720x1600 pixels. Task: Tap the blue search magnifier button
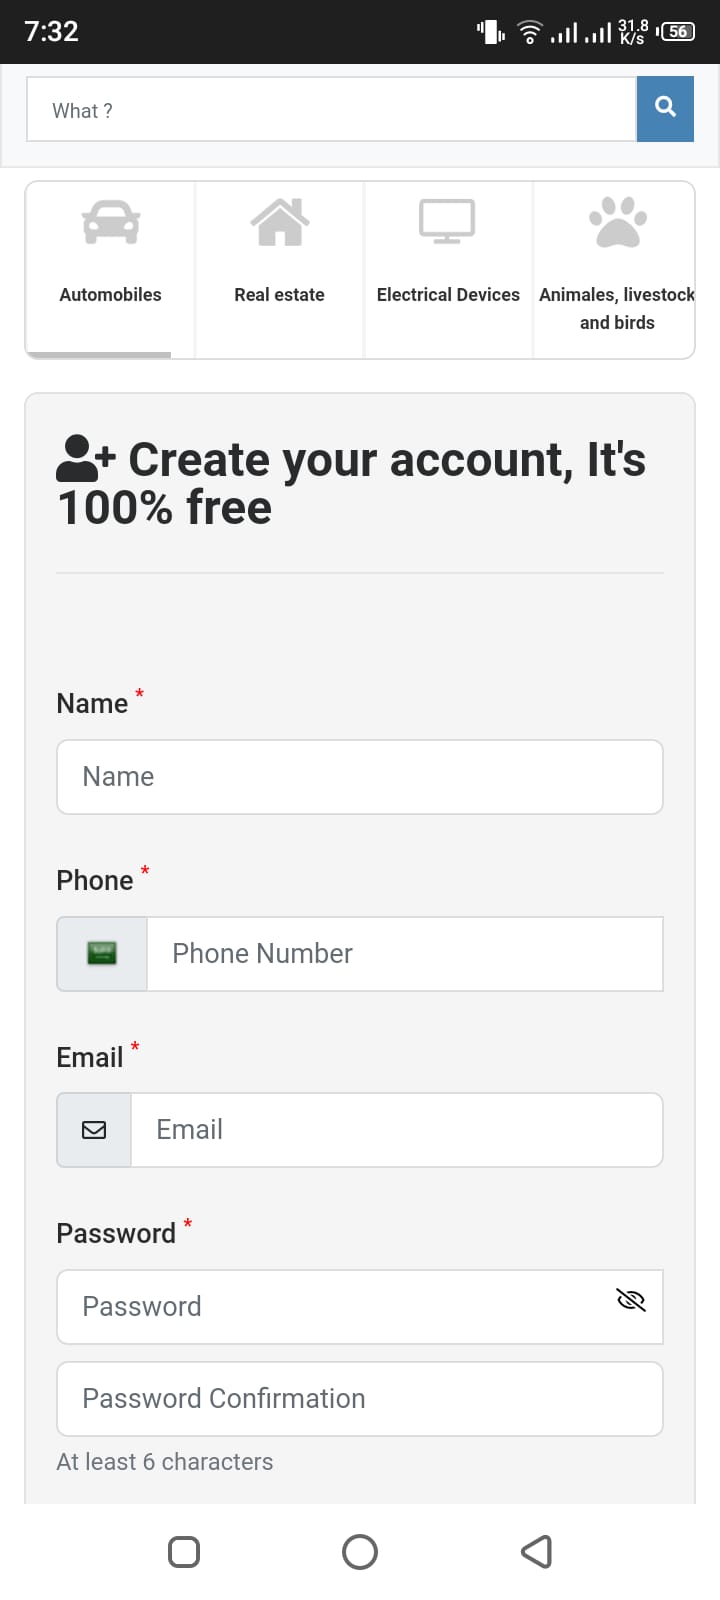tap(665, 108)
